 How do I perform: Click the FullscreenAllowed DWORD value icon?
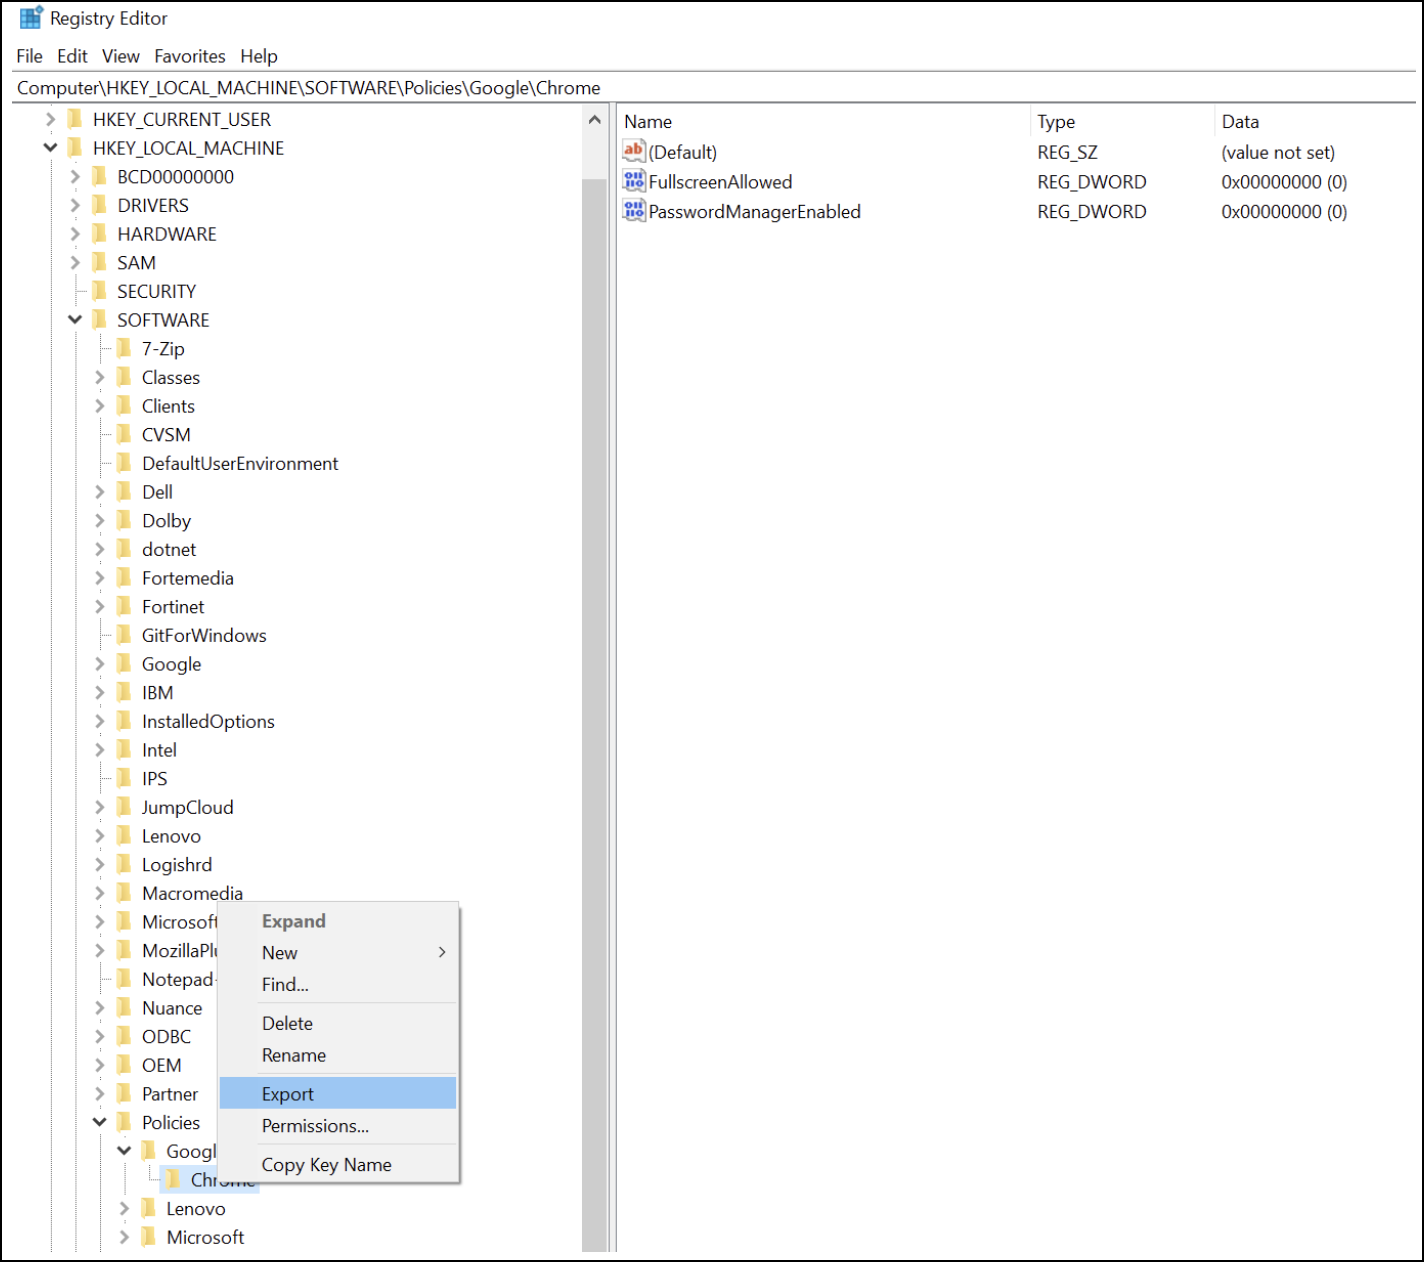(x=634, y=181)
